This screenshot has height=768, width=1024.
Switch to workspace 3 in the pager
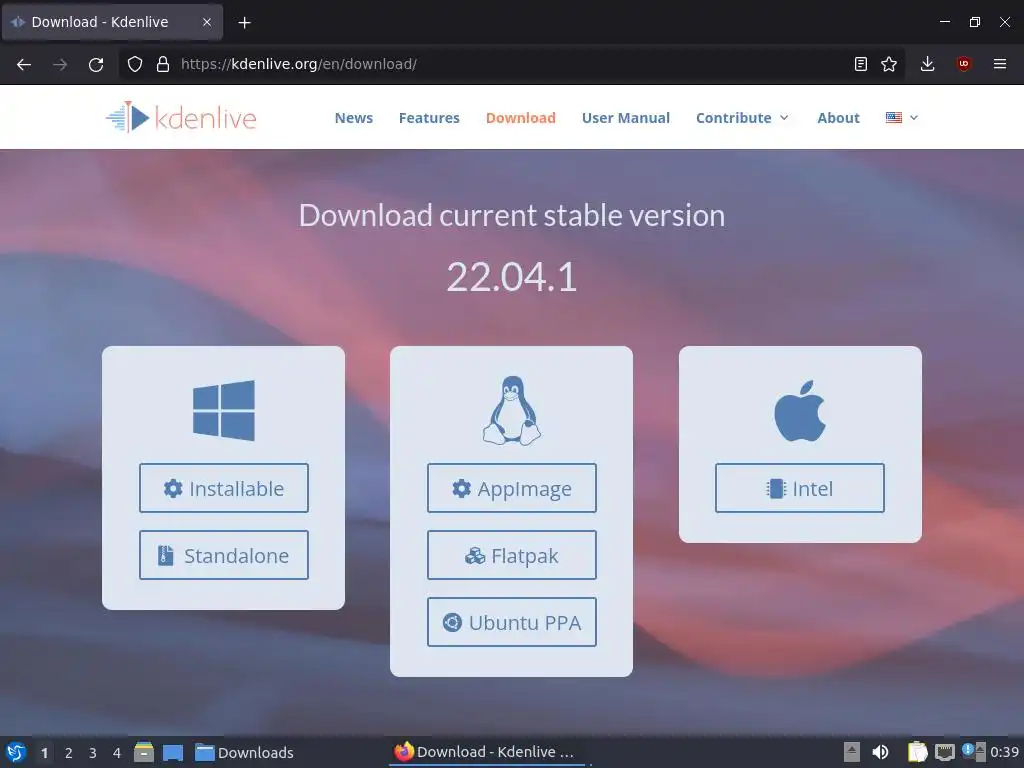(93, 753)
